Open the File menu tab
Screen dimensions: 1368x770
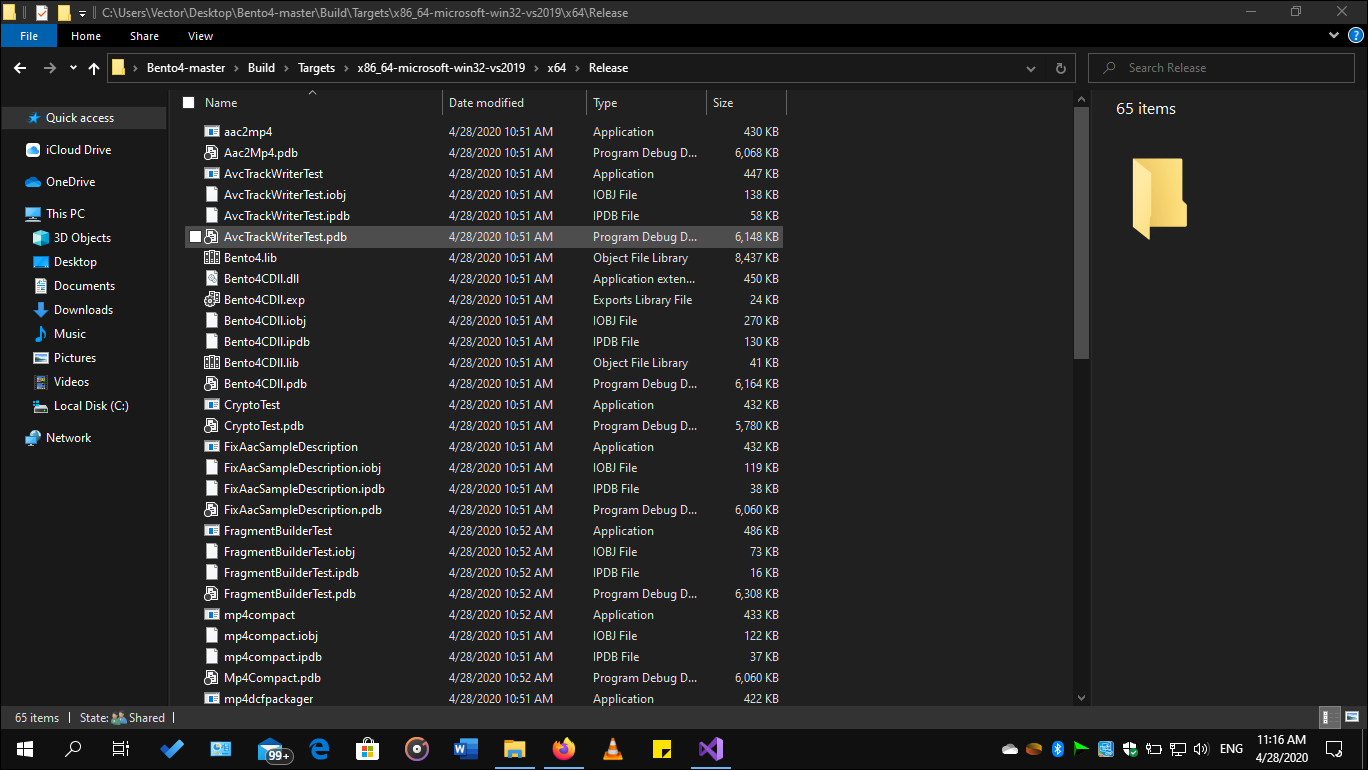[x=29, y=36]
